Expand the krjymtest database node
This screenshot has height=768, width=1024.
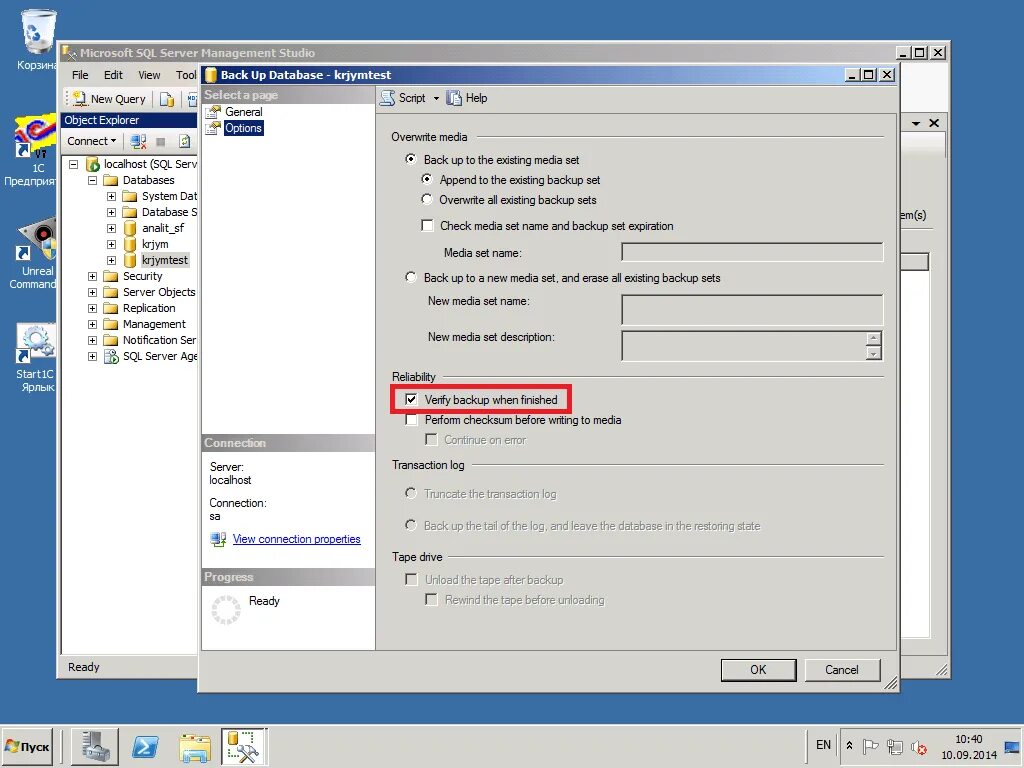(x=111, y=261)
